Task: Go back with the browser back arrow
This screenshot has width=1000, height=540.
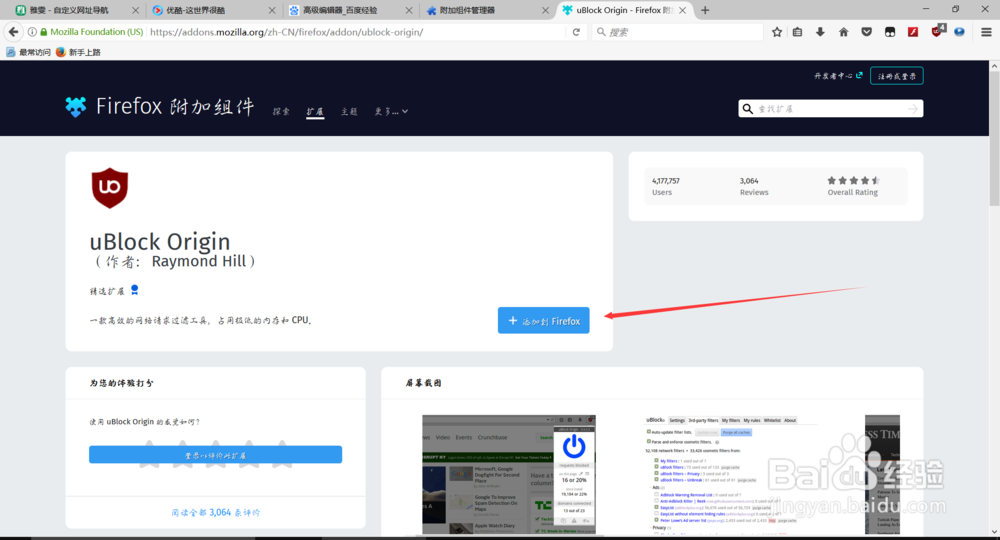Action: click(13, 32)
